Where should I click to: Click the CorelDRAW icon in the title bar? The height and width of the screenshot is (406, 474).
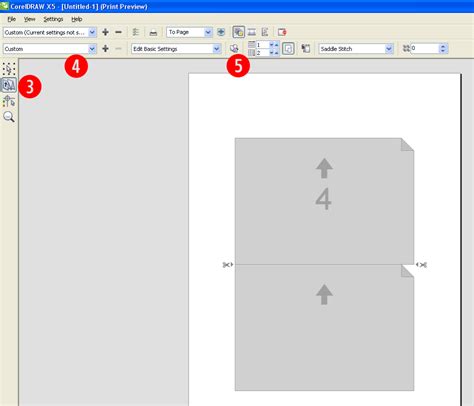coord(4,6)
